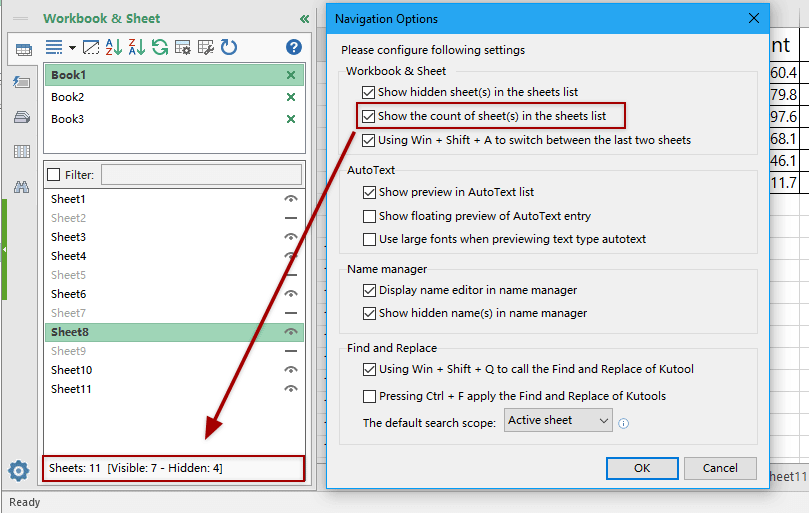This screenshot has height=513, width=809.
Task: Click the table with wrench icon
Action: [x=206, y=47]
